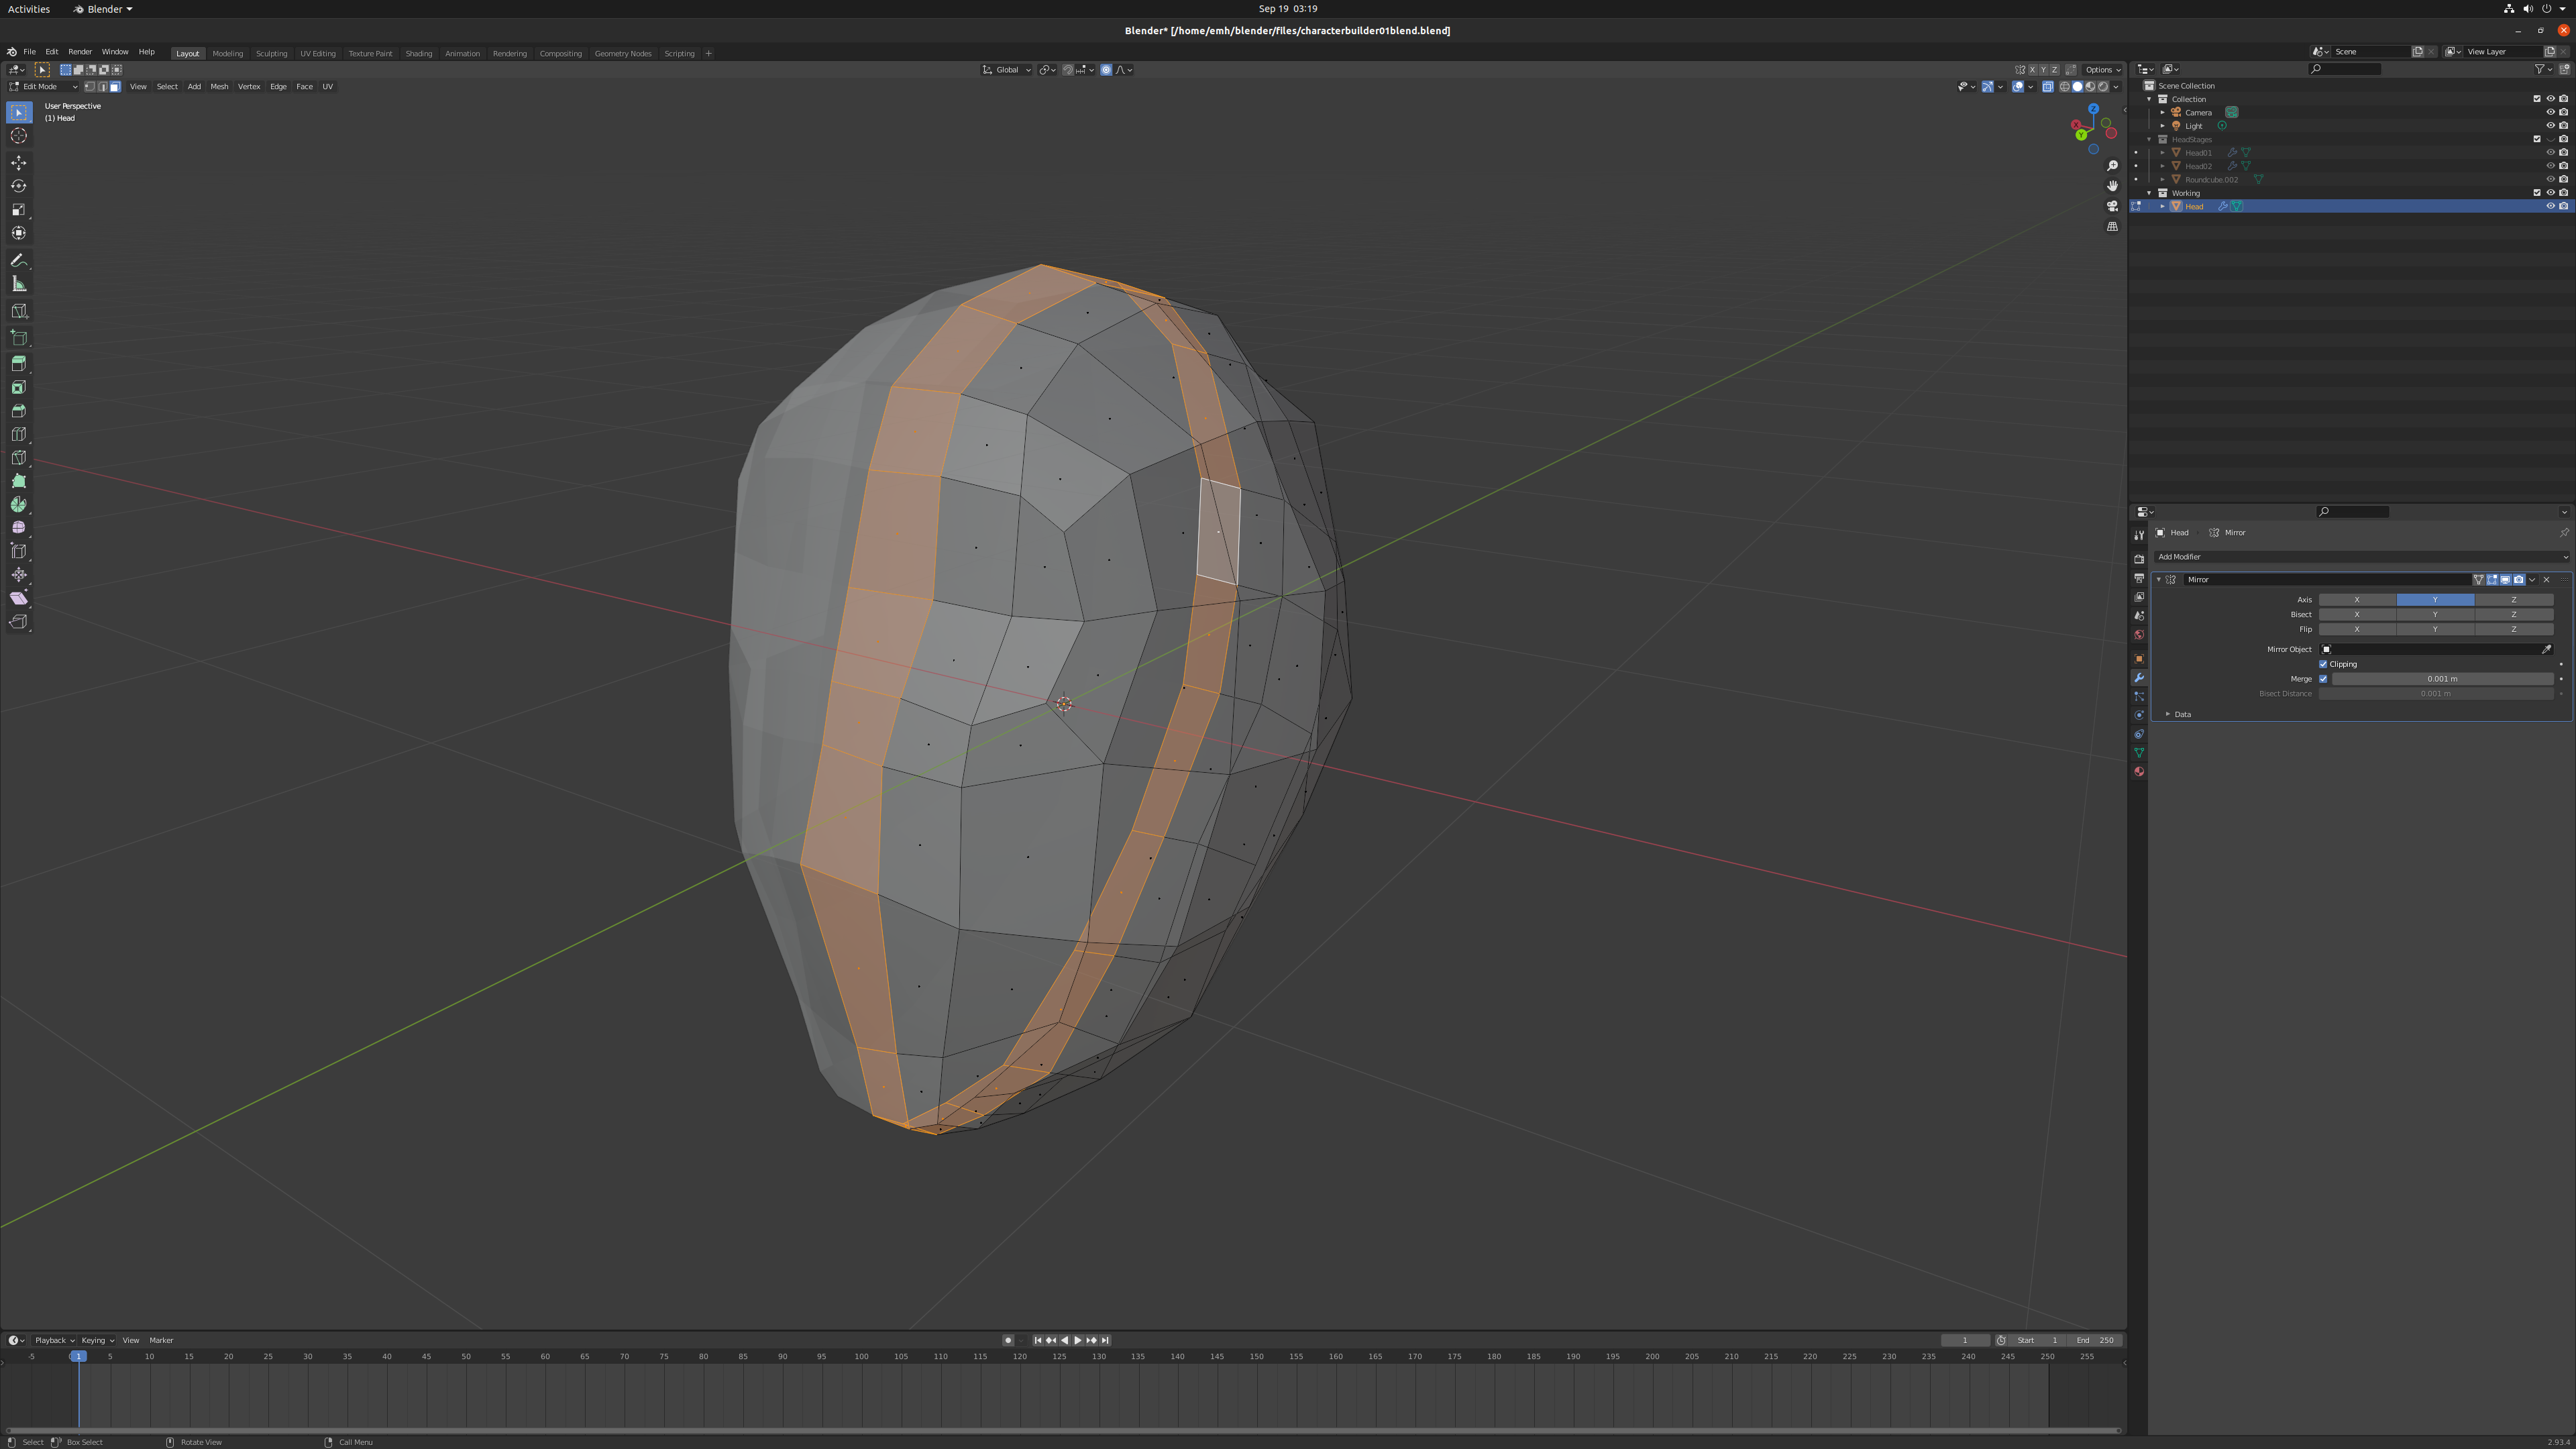The width and height of the screenshot is (2576, 1449).
Task: Open the Render properties tab icon
Action: pos(2139,559)
